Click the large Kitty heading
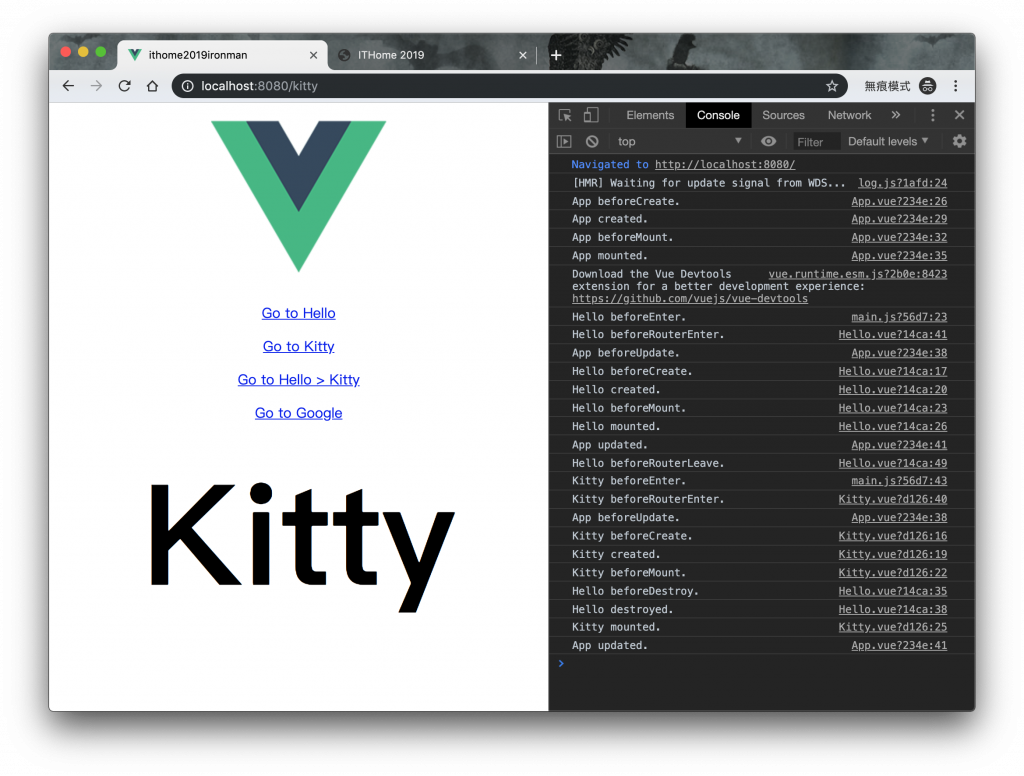The height and width of the screenshot is (776, 1024). click(x=301, y=547)
